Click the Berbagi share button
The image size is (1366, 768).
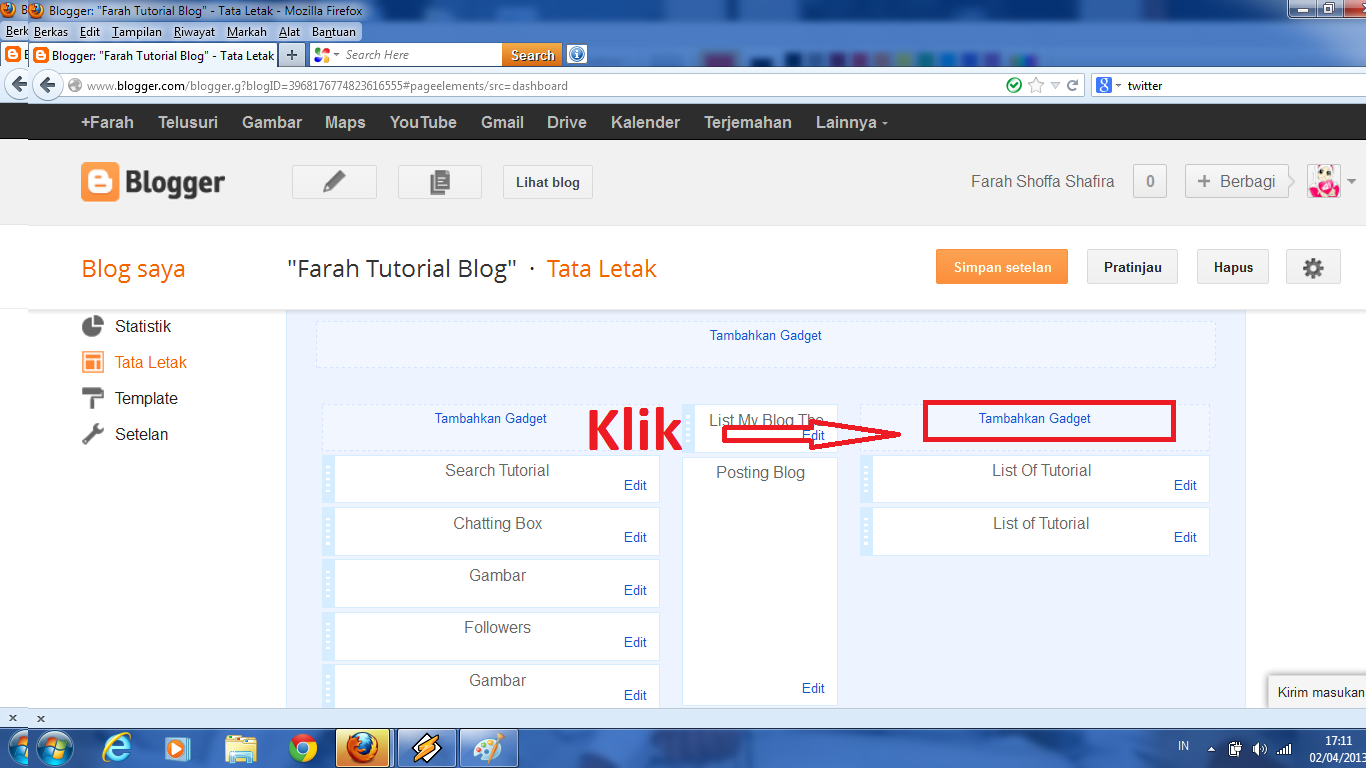click(1236, 181)
